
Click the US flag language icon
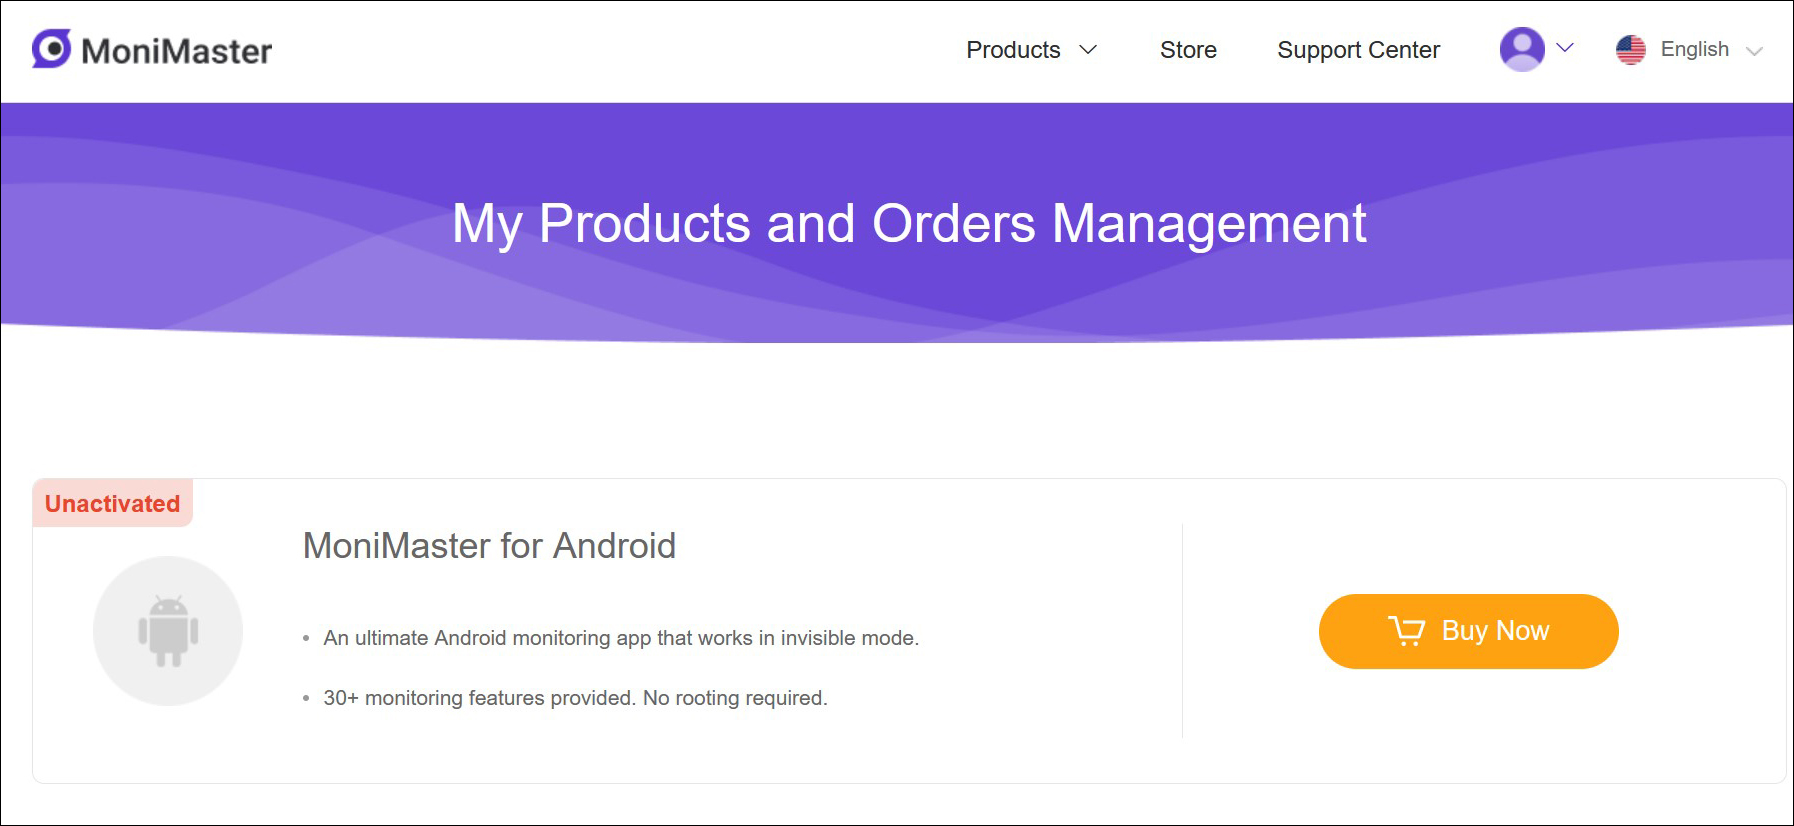(1630, 50)
